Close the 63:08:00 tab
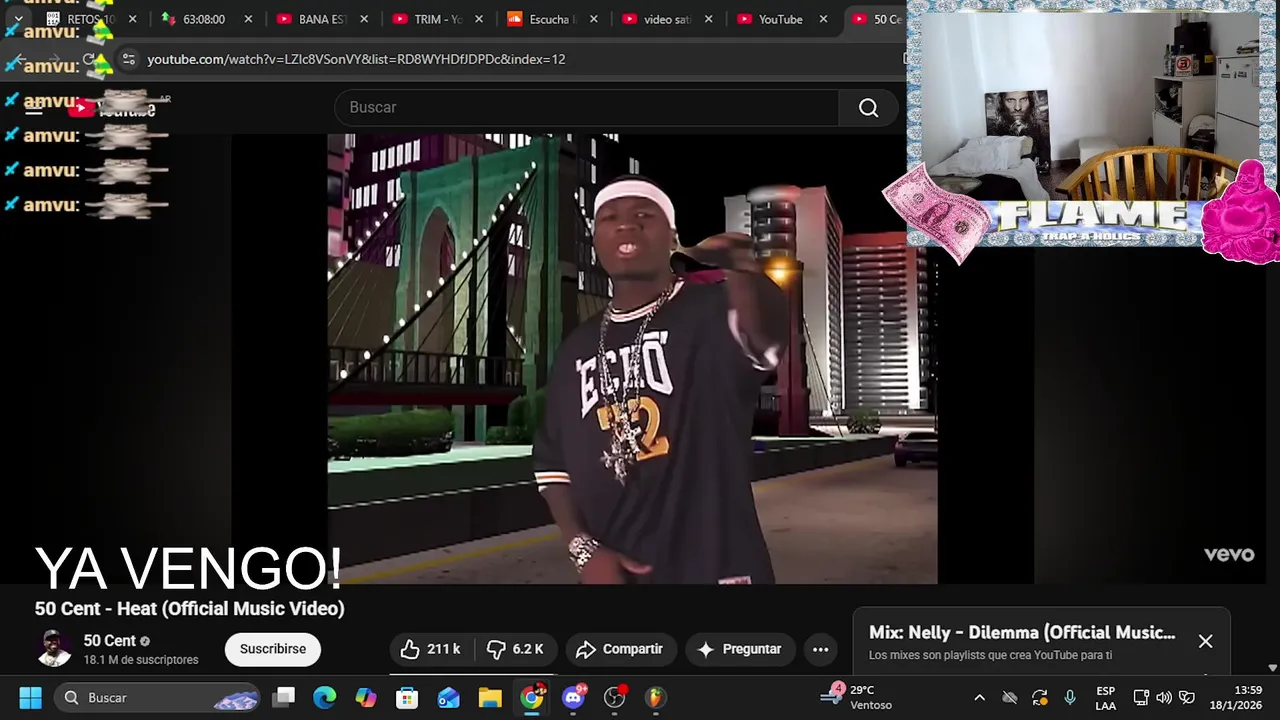The height and width of the screenshot is (720, 1280). click(248, 19)
